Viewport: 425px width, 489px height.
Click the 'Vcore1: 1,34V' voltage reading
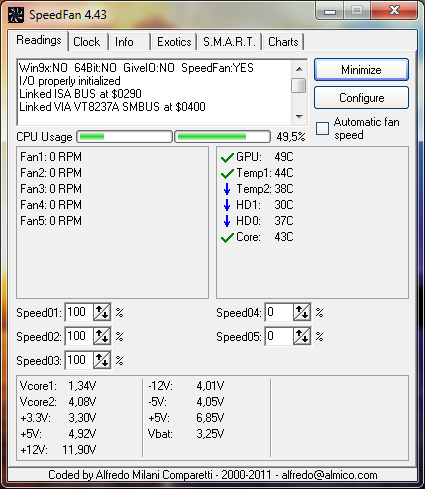(x=58, y=386)
